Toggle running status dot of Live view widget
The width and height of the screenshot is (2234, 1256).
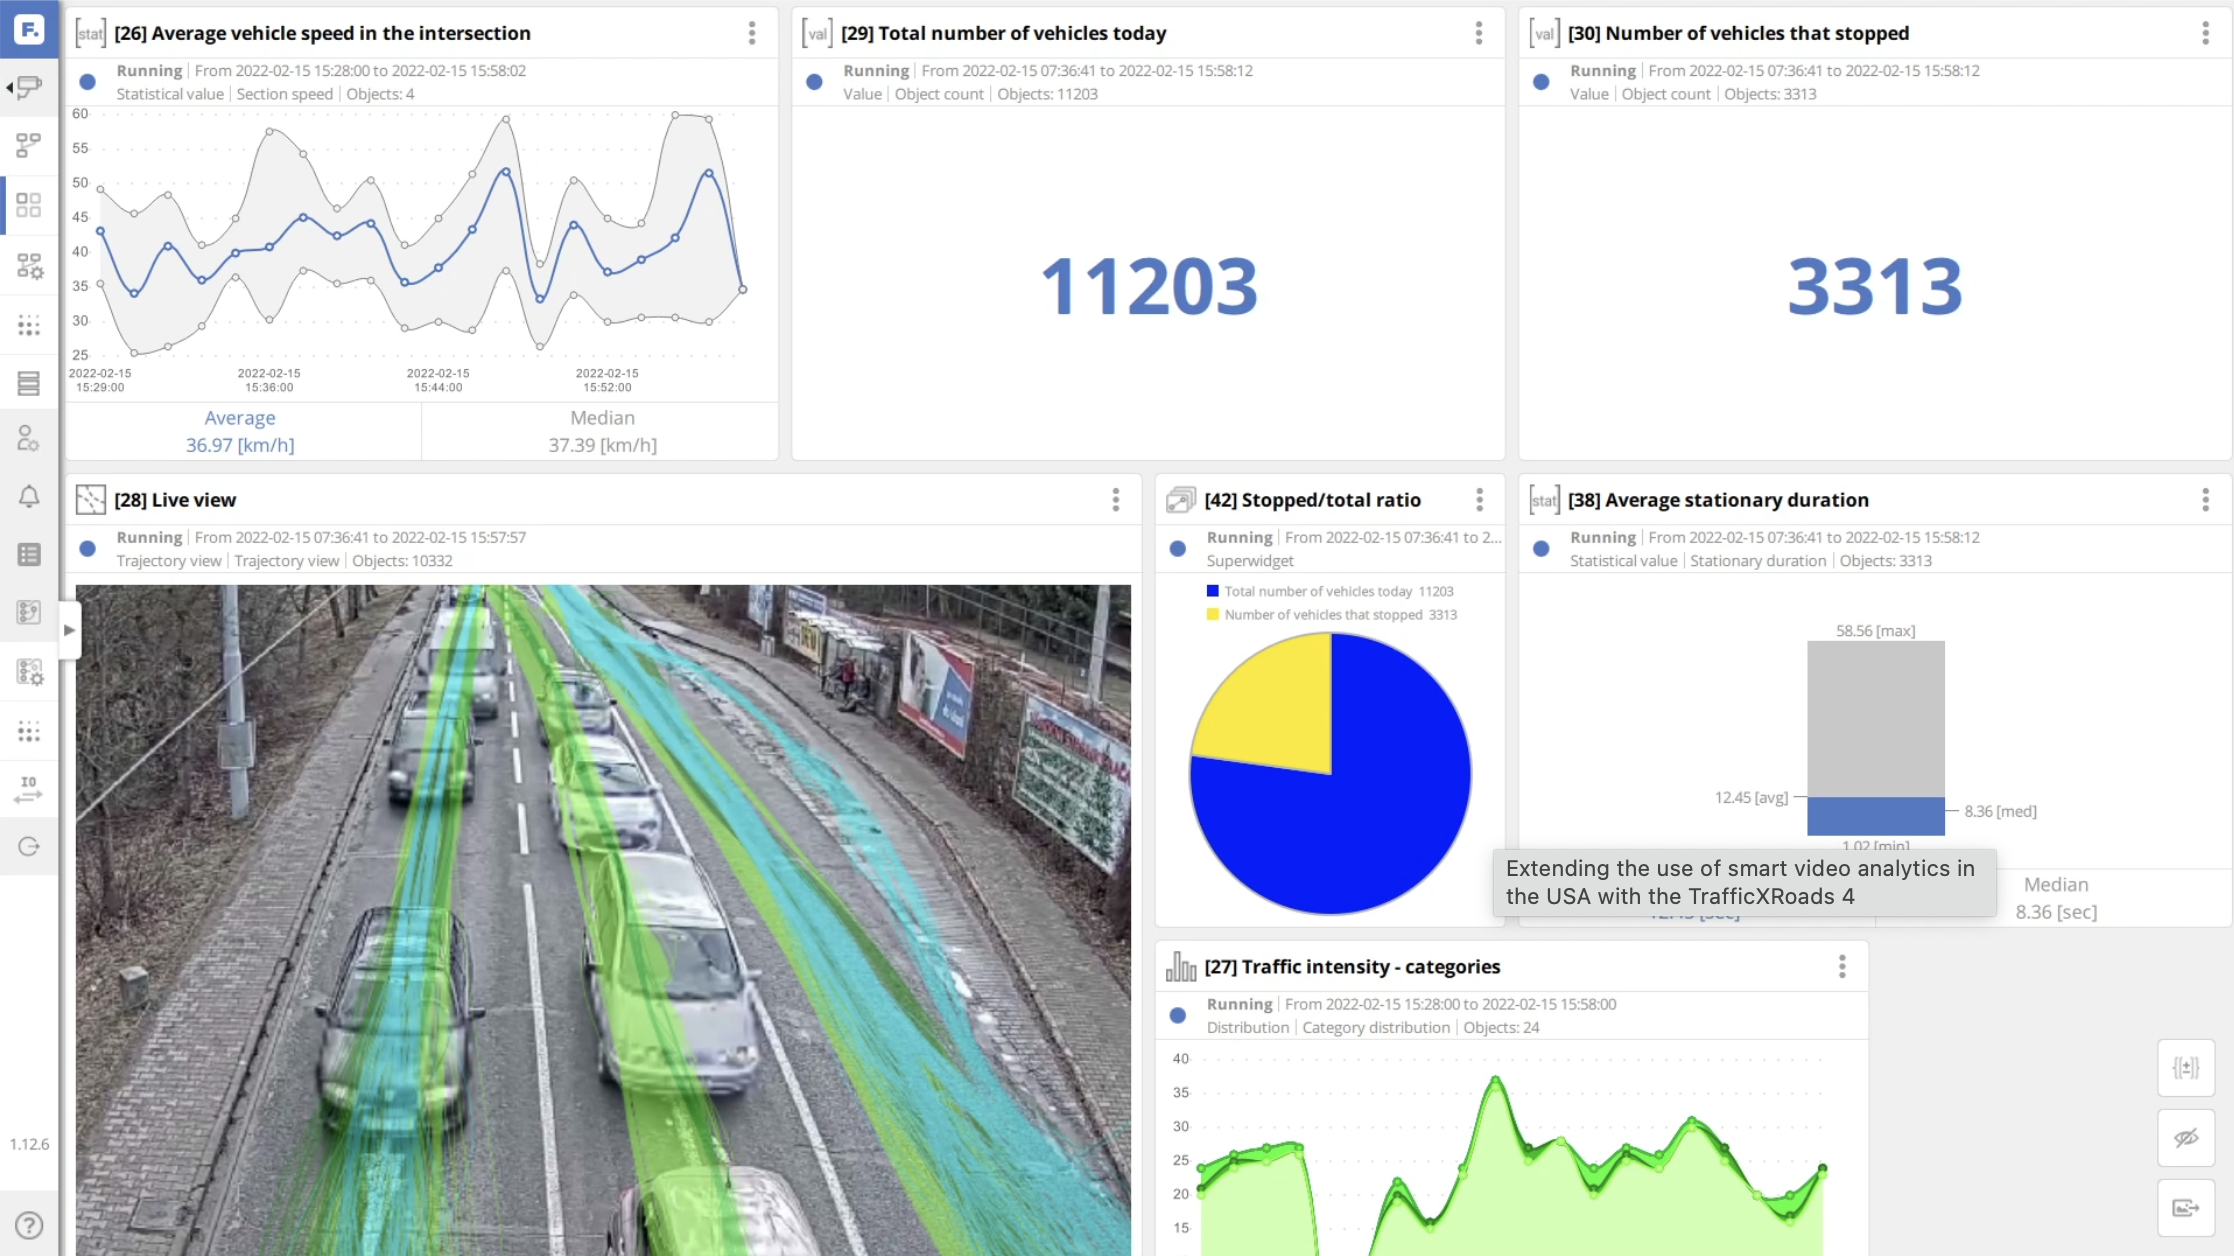(x=88, y=548)
